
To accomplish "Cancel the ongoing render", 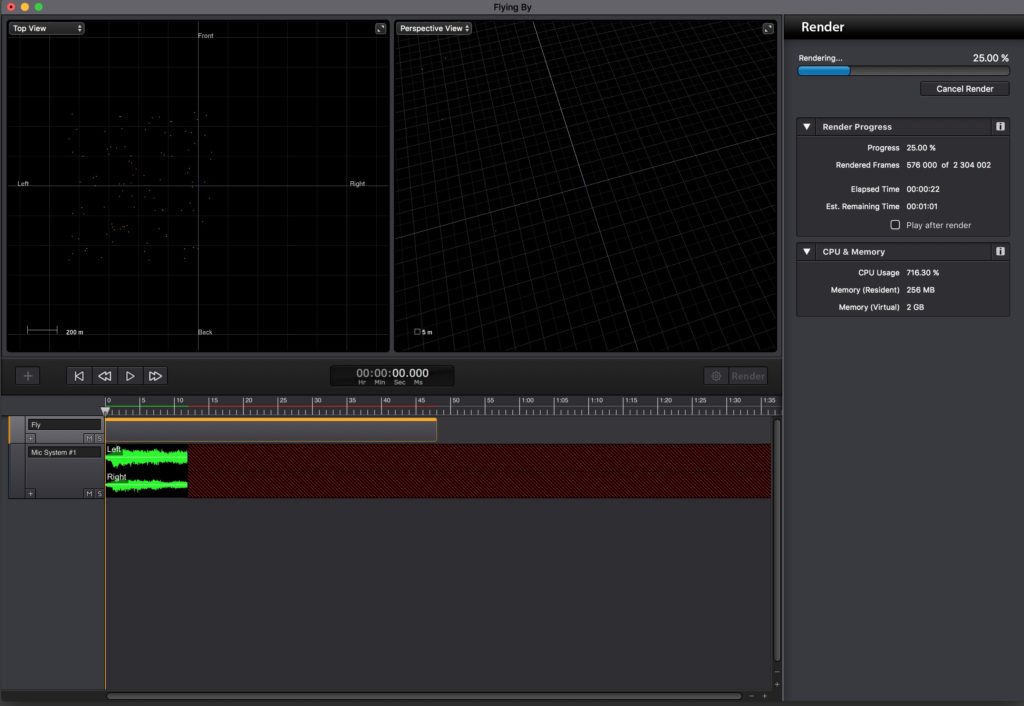I will pos(965,89).
